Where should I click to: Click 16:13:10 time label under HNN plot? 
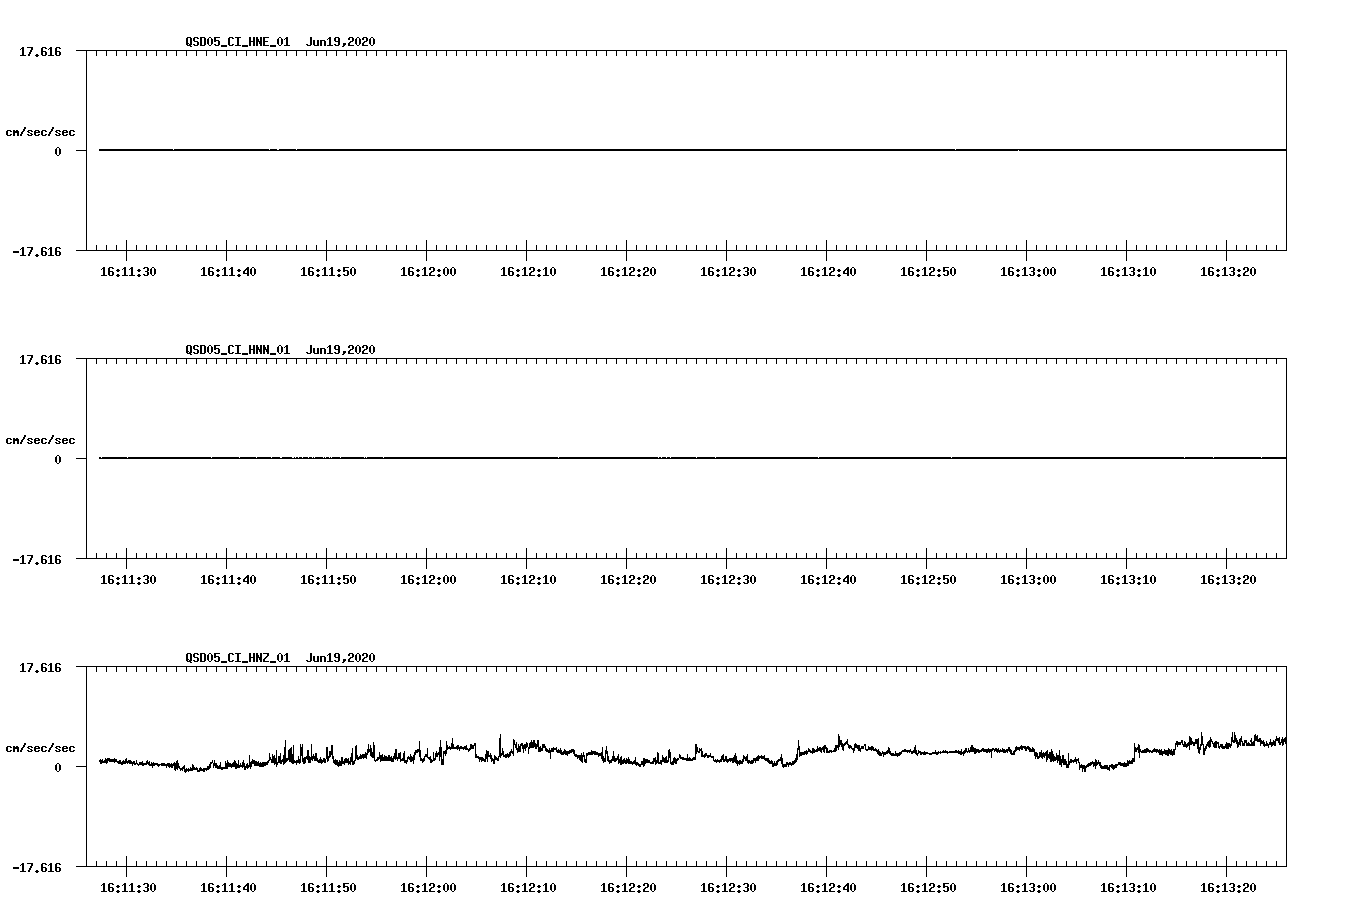1128,580
